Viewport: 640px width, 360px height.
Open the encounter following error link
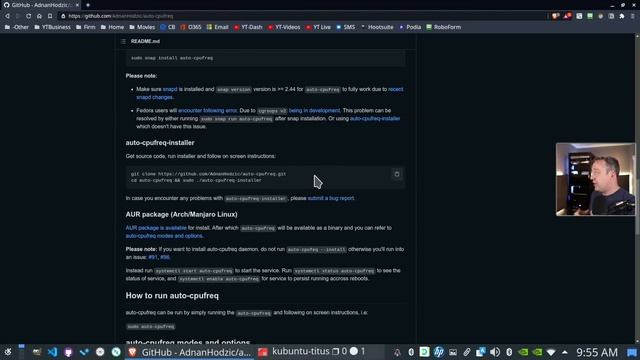pos(207,111)
